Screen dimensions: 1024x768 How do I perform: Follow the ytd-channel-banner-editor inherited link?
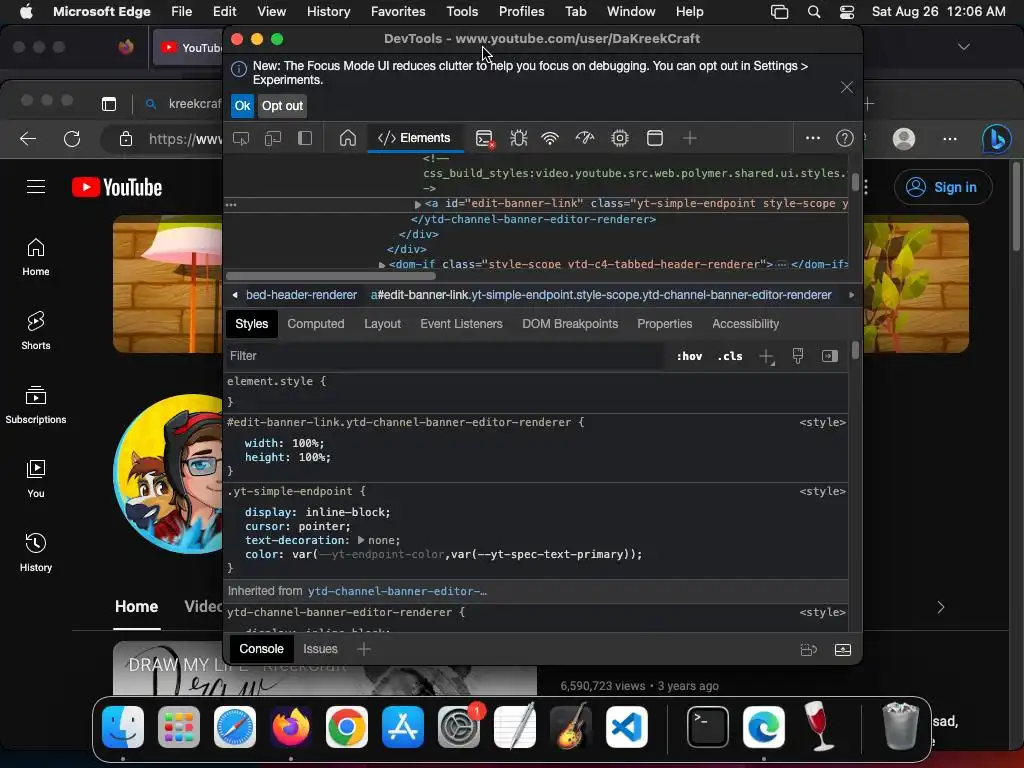[x=397, y=591]
